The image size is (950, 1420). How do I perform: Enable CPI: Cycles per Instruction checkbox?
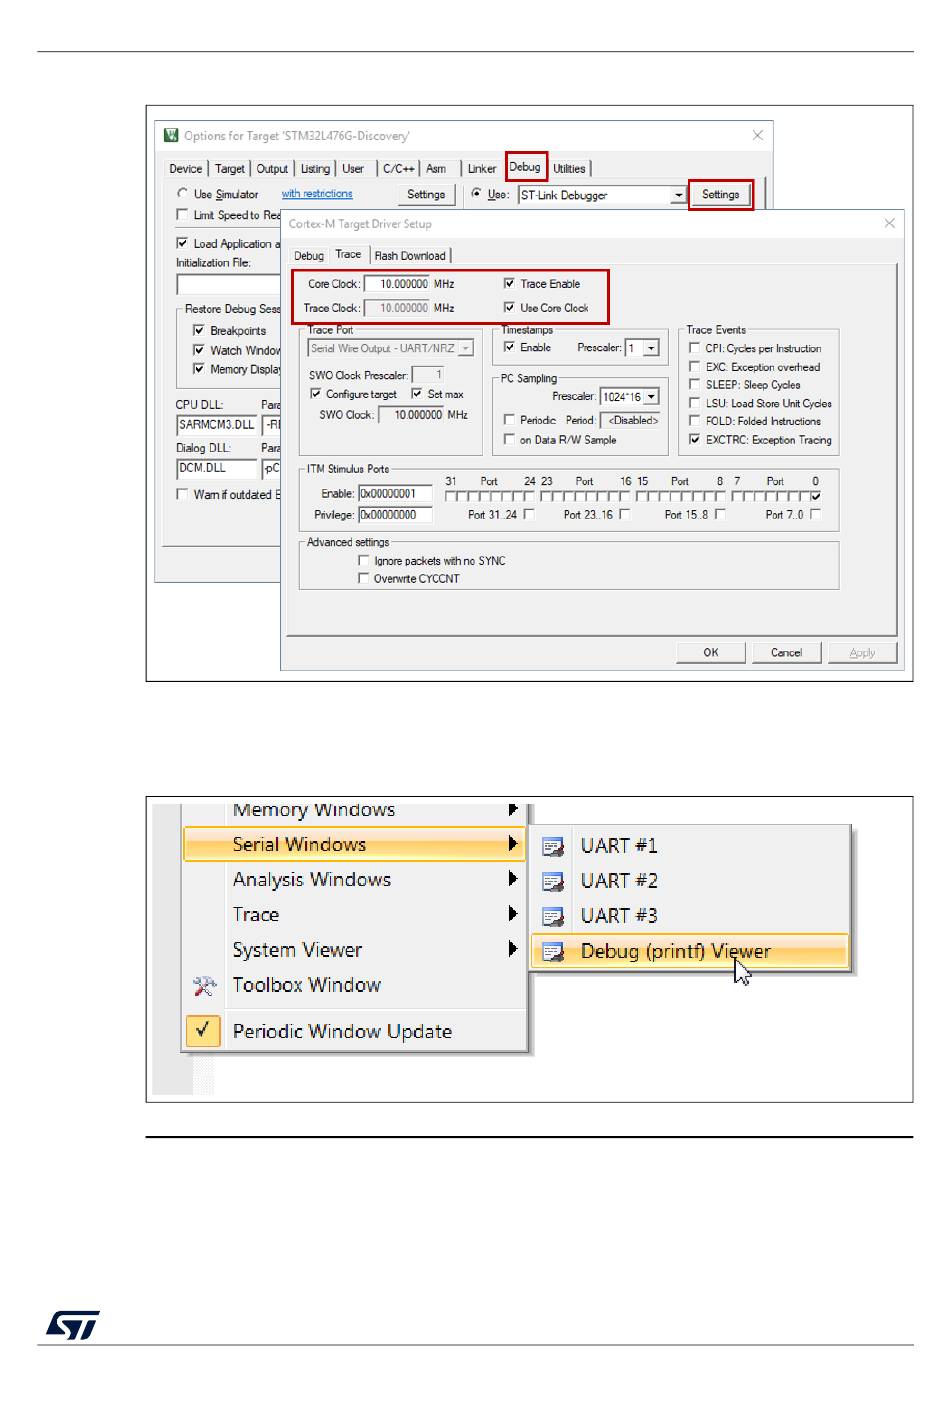click(x=694, y=348)
